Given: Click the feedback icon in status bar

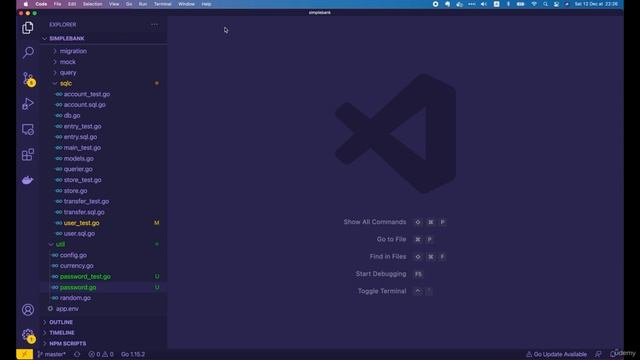Looking at the screenshot, I should [598, 354].
